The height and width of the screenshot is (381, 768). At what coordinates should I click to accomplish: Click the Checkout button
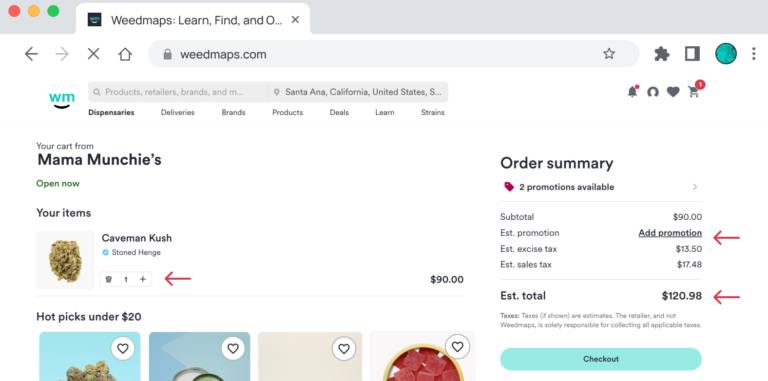pyautogui.click(x=601, y=359)
